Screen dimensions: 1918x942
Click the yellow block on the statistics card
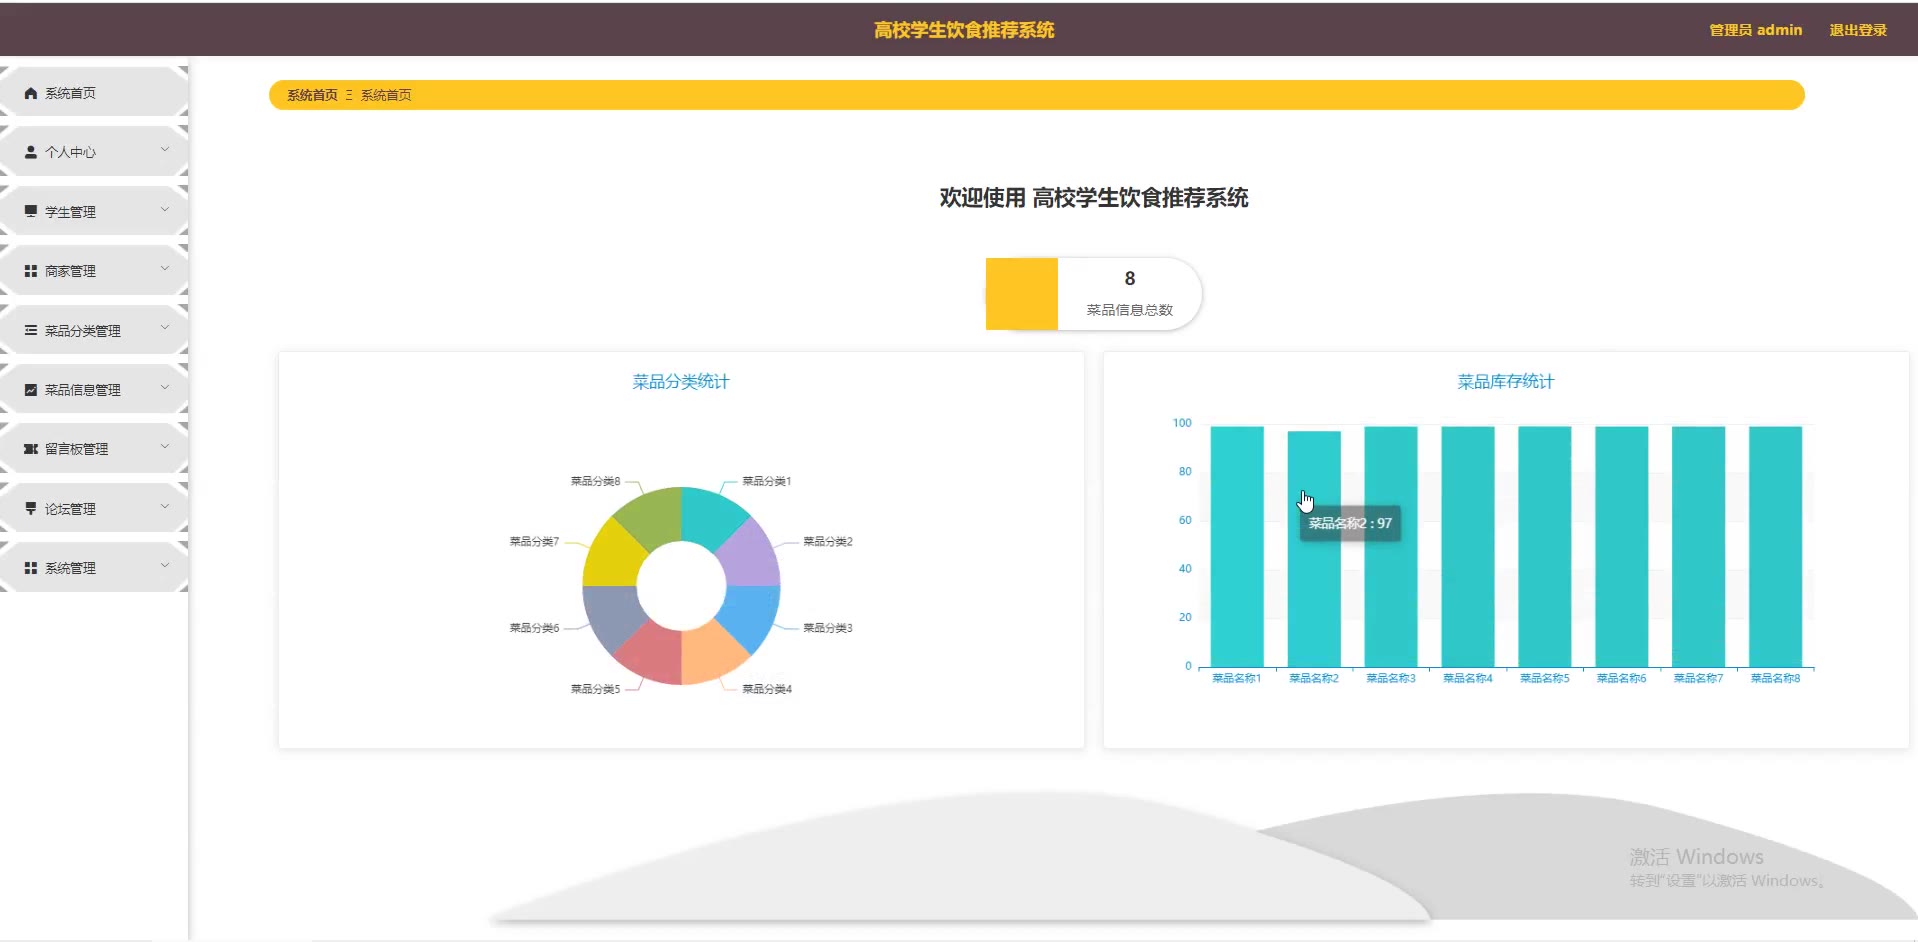[1022, 294]
